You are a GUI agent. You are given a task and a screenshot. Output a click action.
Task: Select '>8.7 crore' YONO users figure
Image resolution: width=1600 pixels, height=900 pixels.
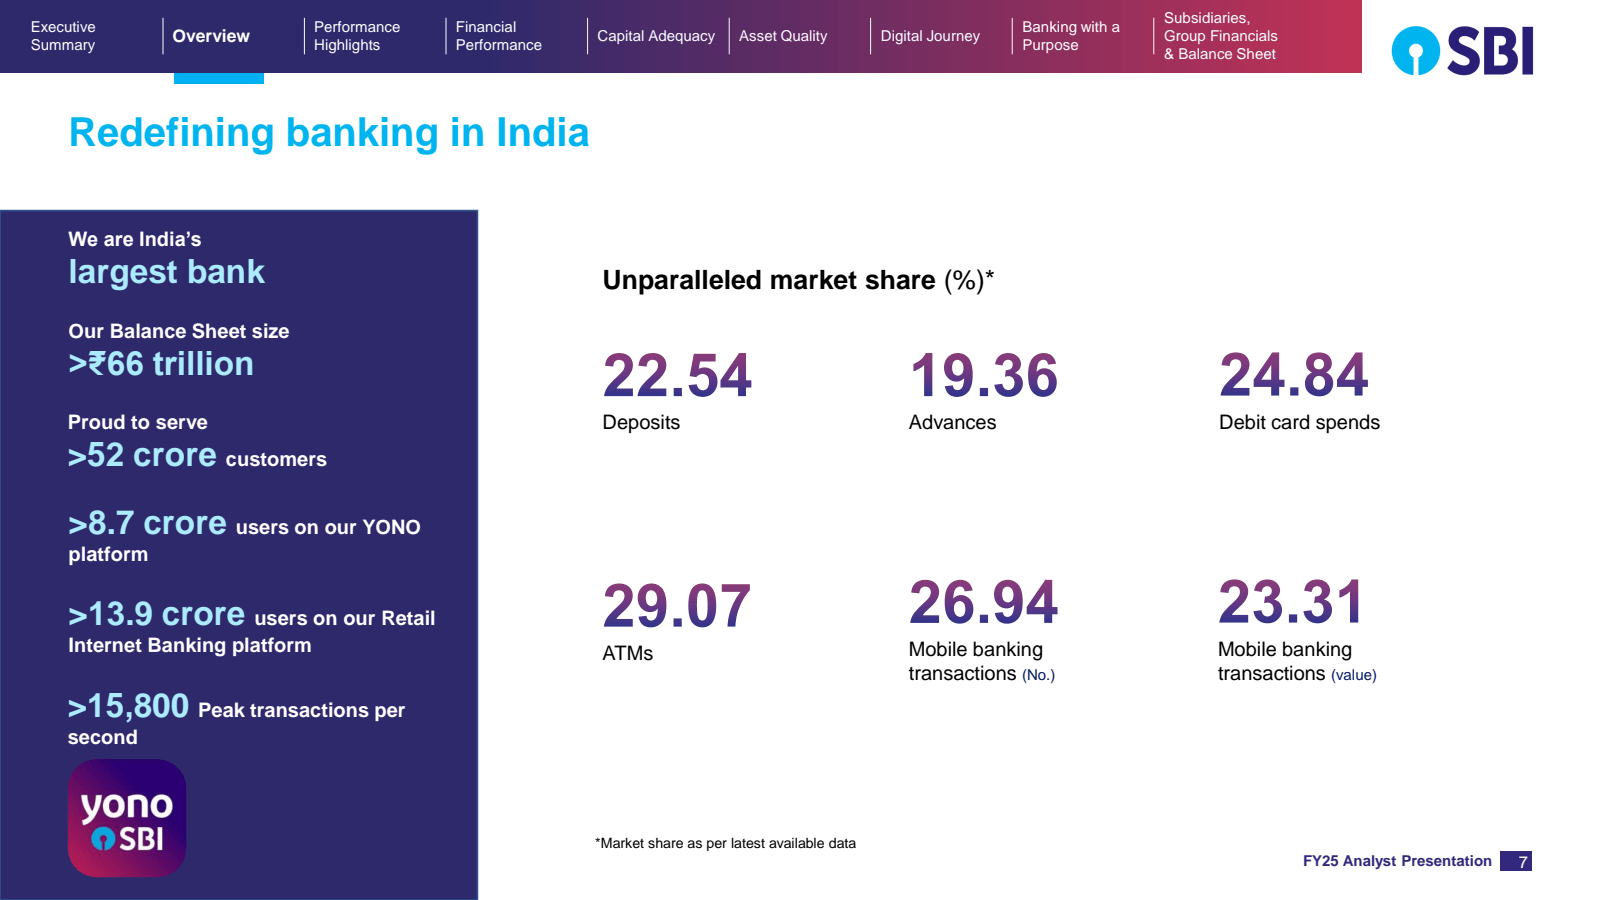(x=147, y=523)
